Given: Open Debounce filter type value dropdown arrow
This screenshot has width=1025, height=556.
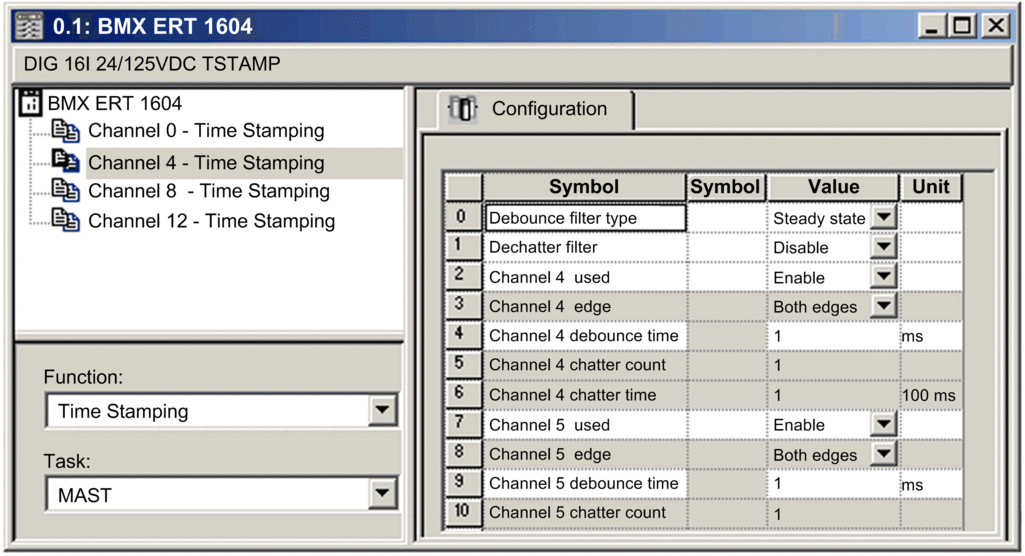Looking at the screenshot, I should point(884,217).
